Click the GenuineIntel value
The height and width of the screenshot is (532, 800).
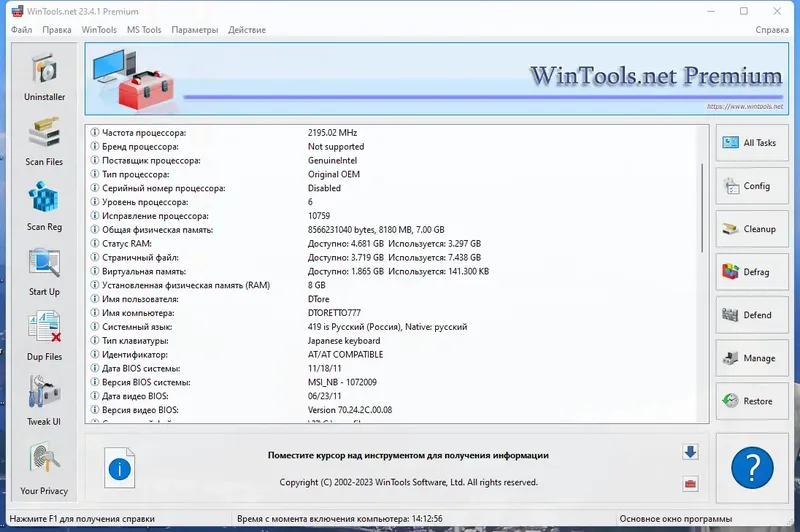(x=332, y=160)
